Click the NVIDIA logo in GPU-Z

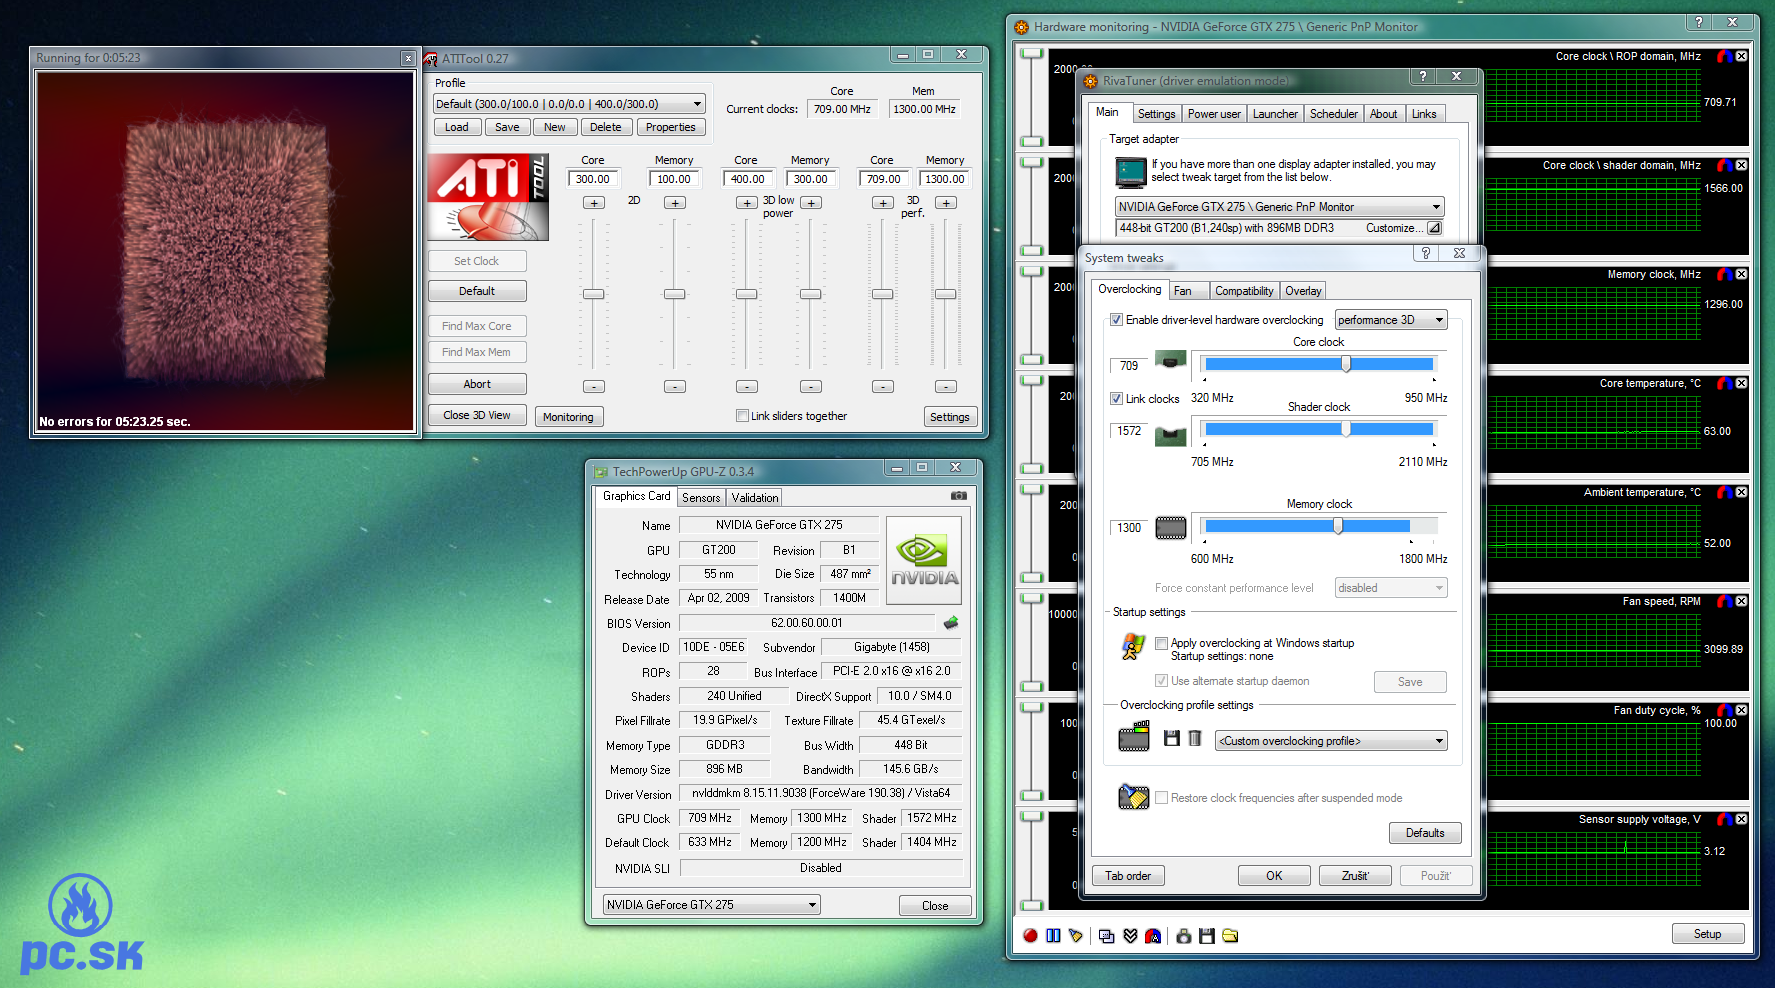point(924,560)
